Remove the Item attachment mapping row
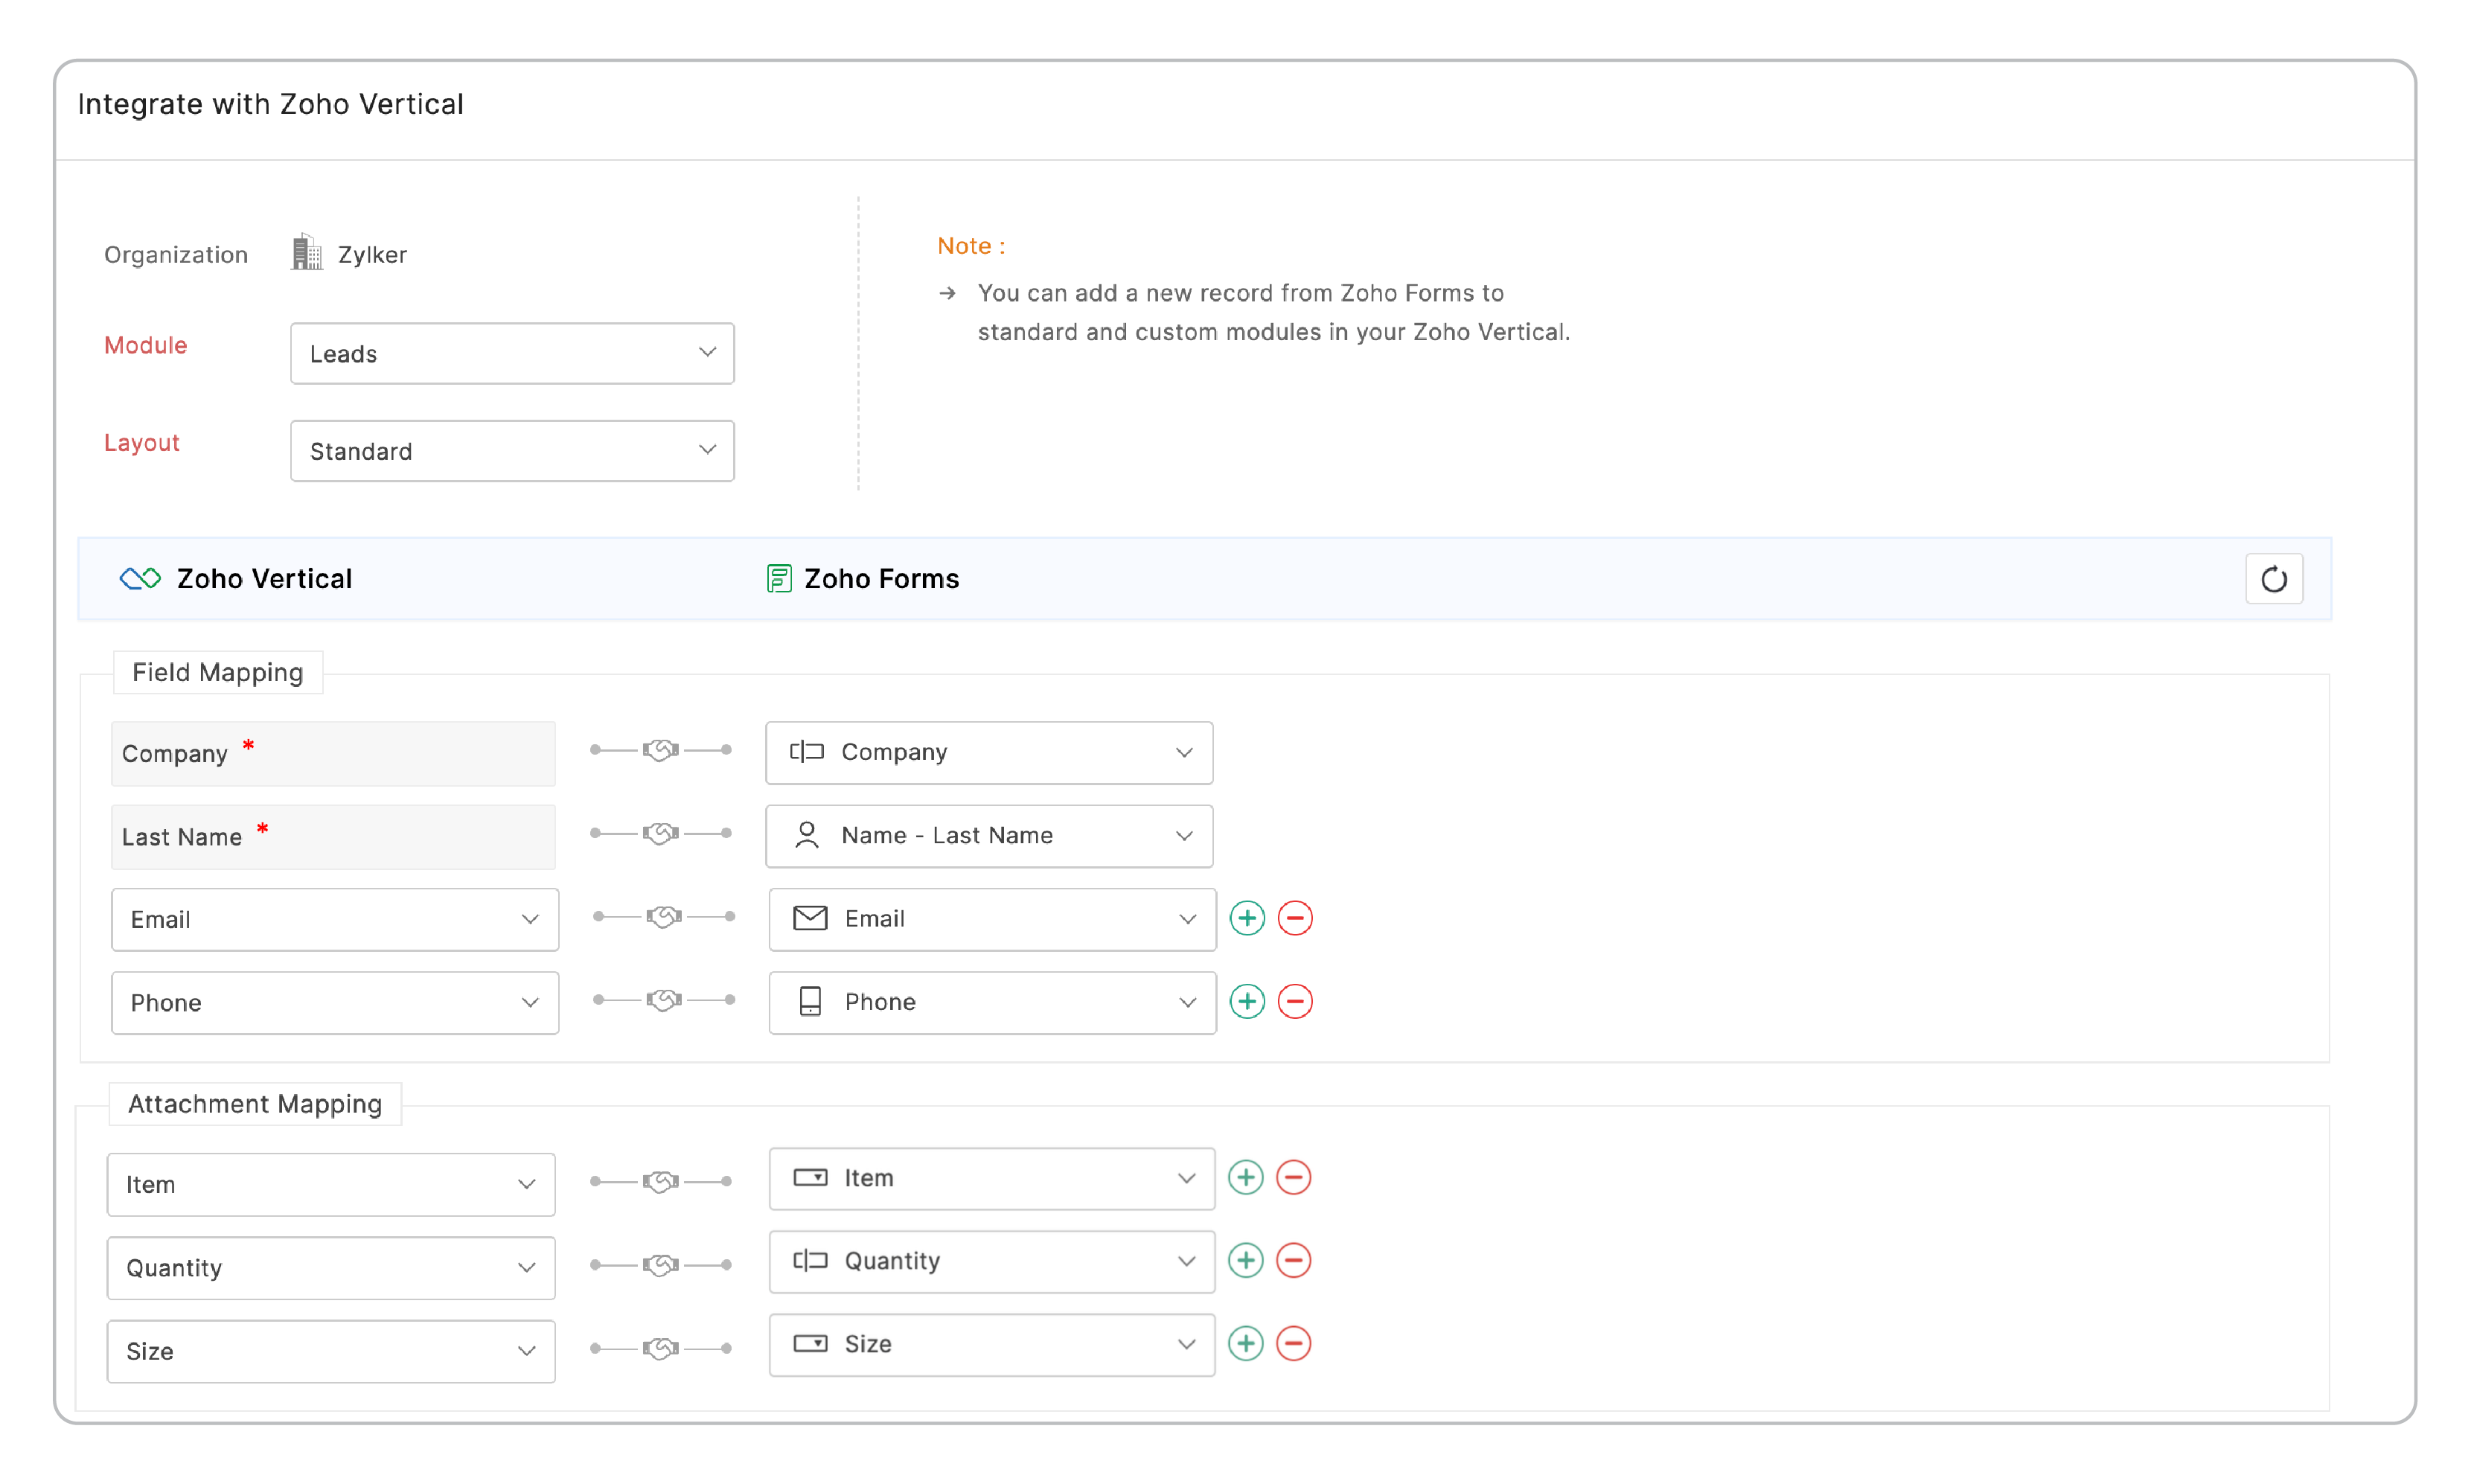This screenshot has height=1484, width=2471. 1293,1177
